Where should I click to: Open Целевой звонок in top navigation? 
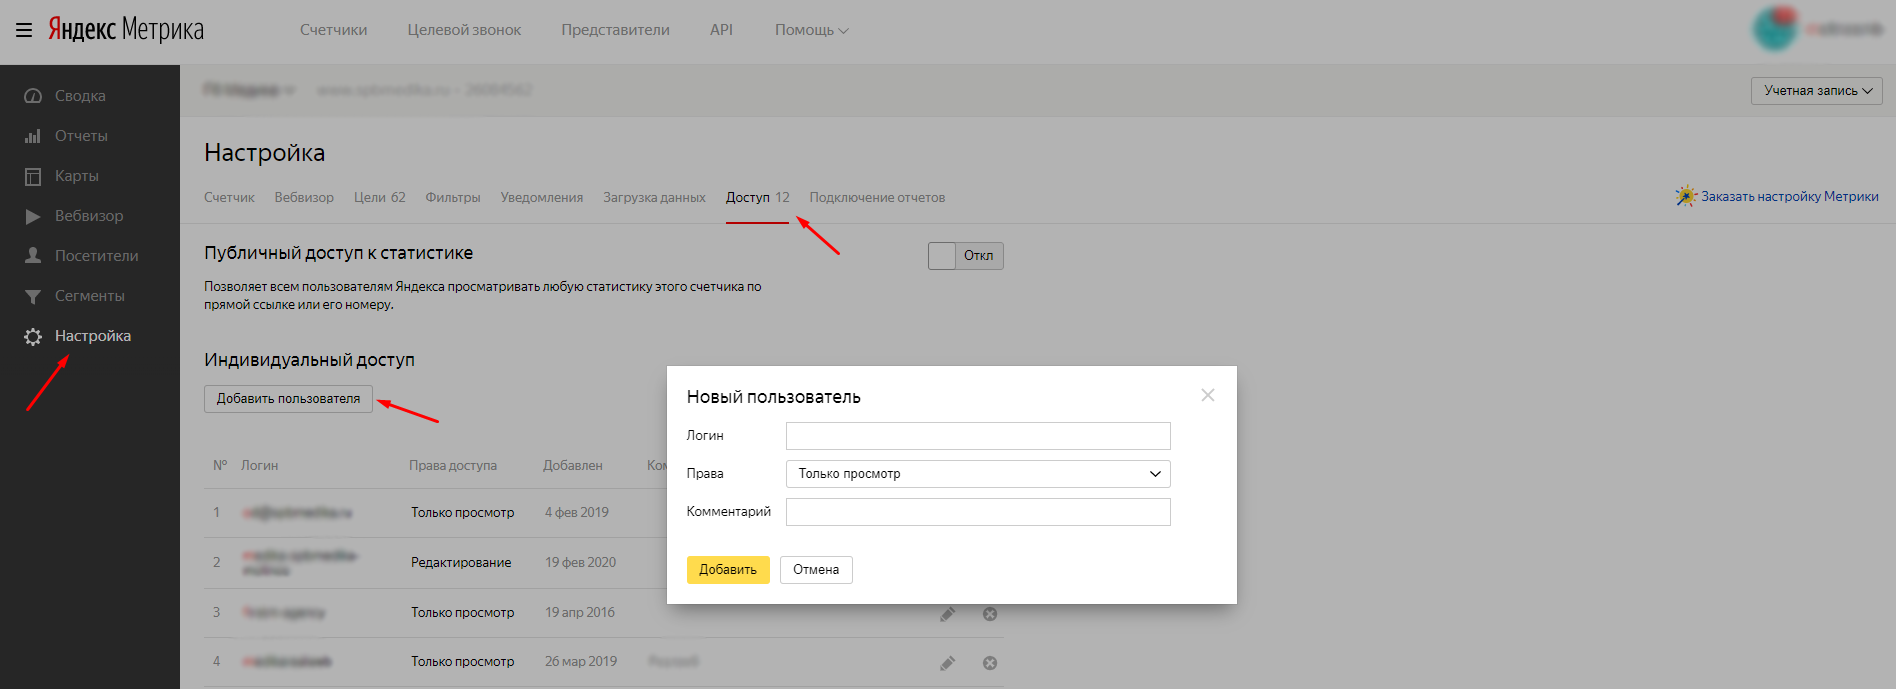(464, 30)
